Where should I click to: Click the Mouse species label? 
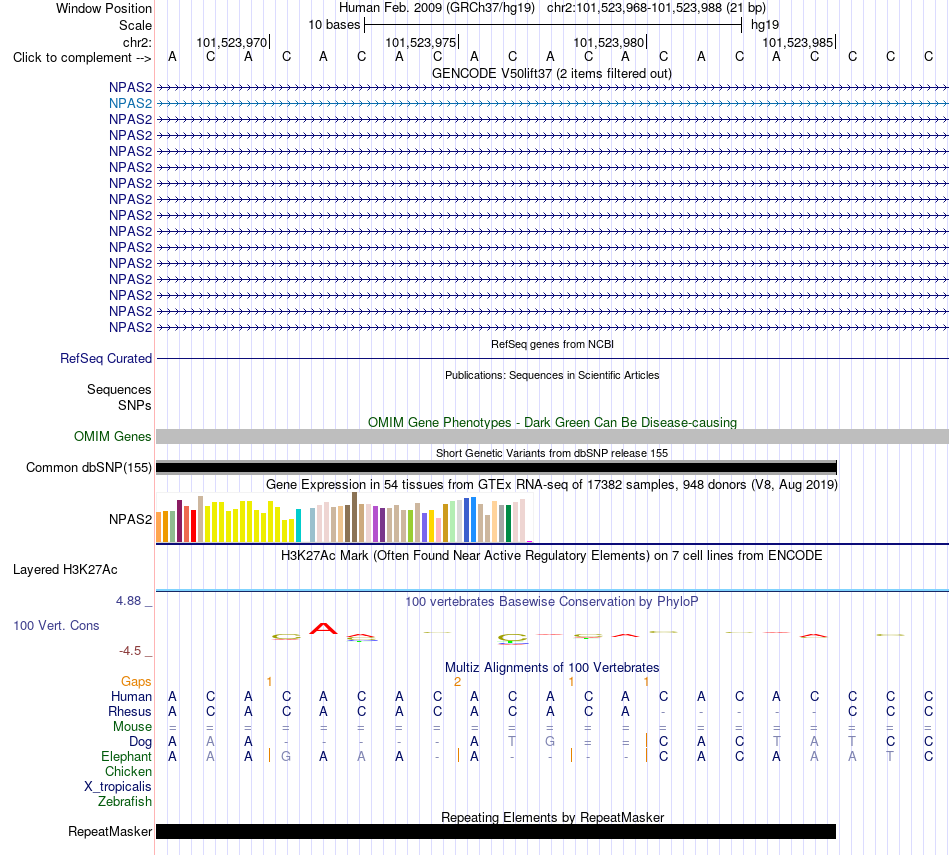tap(132, 727)
